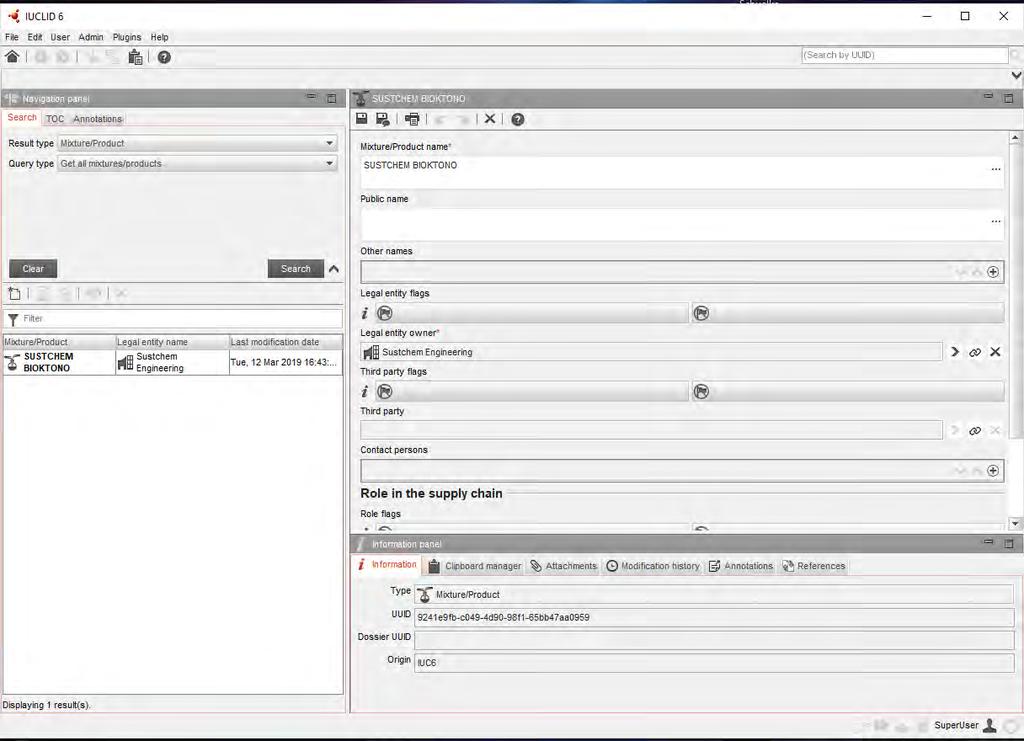Open the help icon in main toolbar

pyautogui.click(x=164, y=57)
